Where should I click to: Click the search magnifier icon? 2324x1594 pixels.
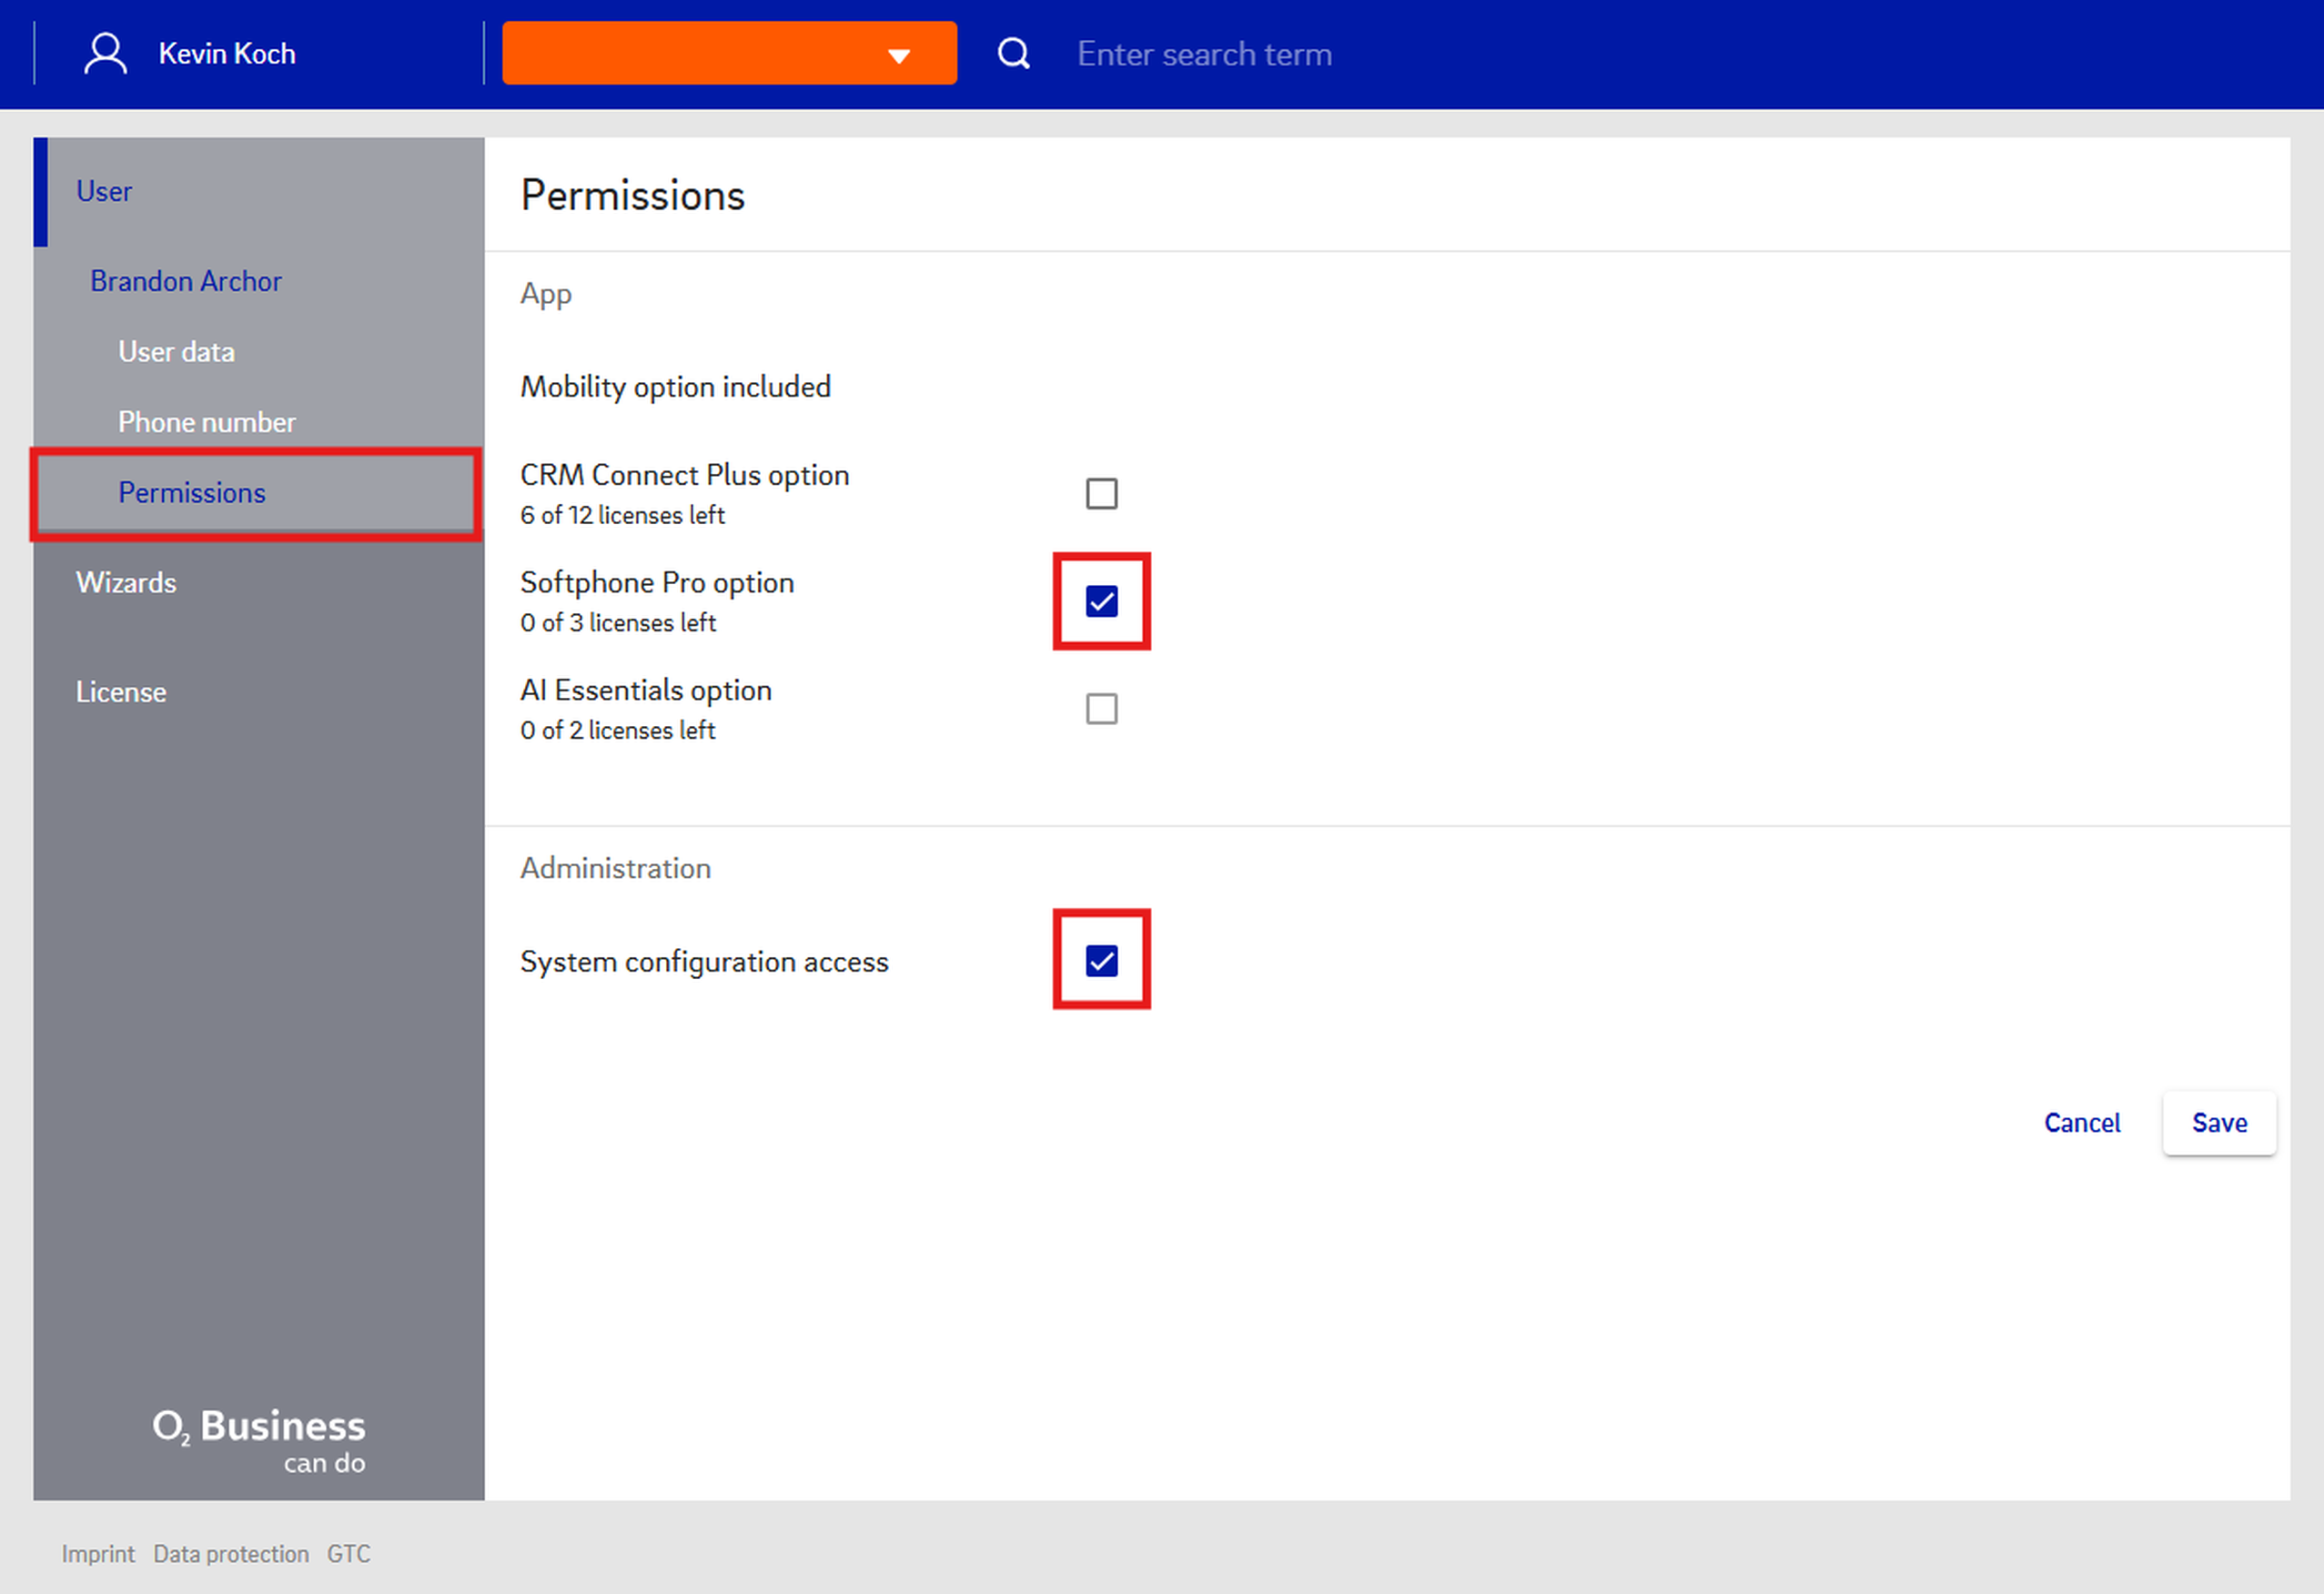pyautogui.click(x=1013, y=54)
